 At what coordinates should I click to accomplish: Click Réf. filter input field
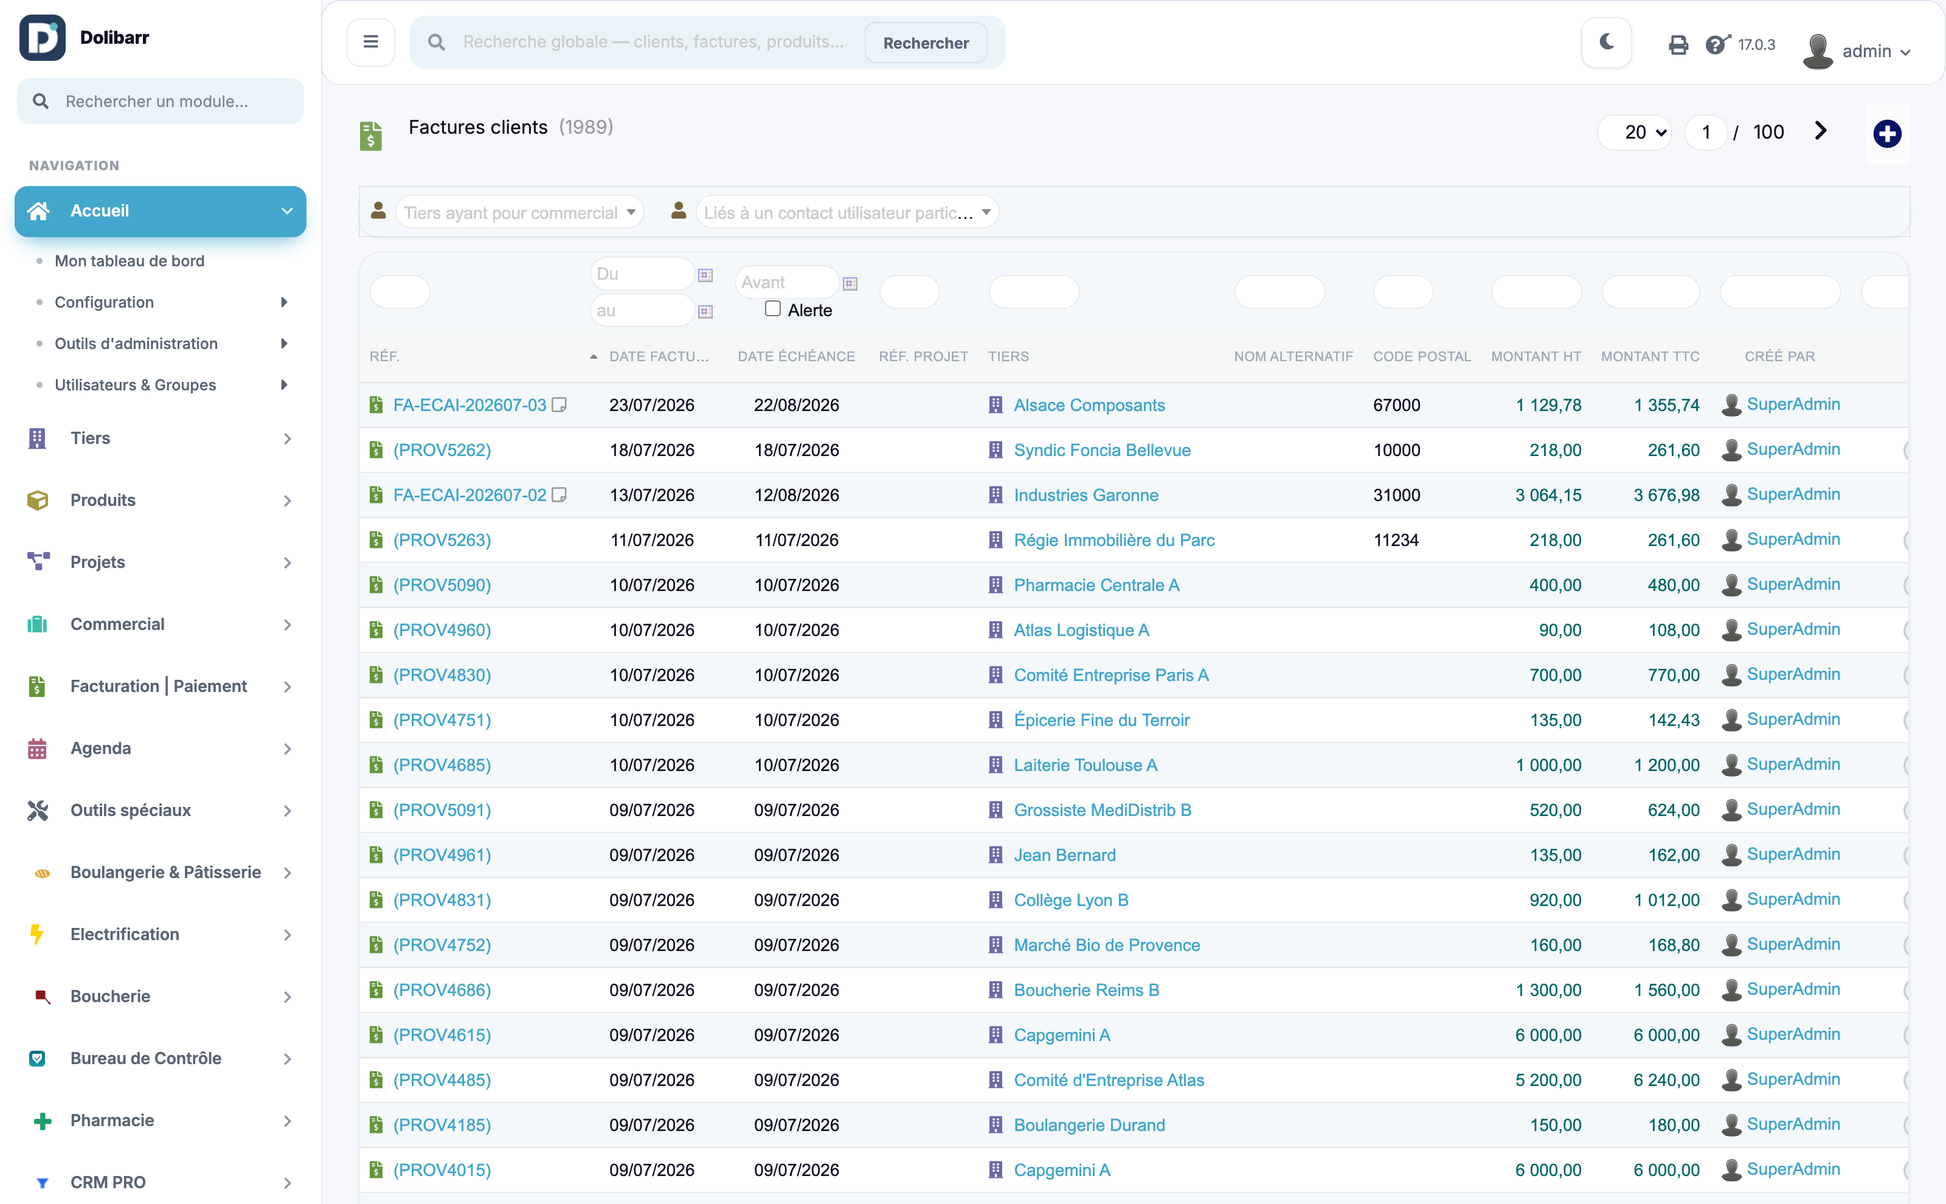tap(400, 292)
